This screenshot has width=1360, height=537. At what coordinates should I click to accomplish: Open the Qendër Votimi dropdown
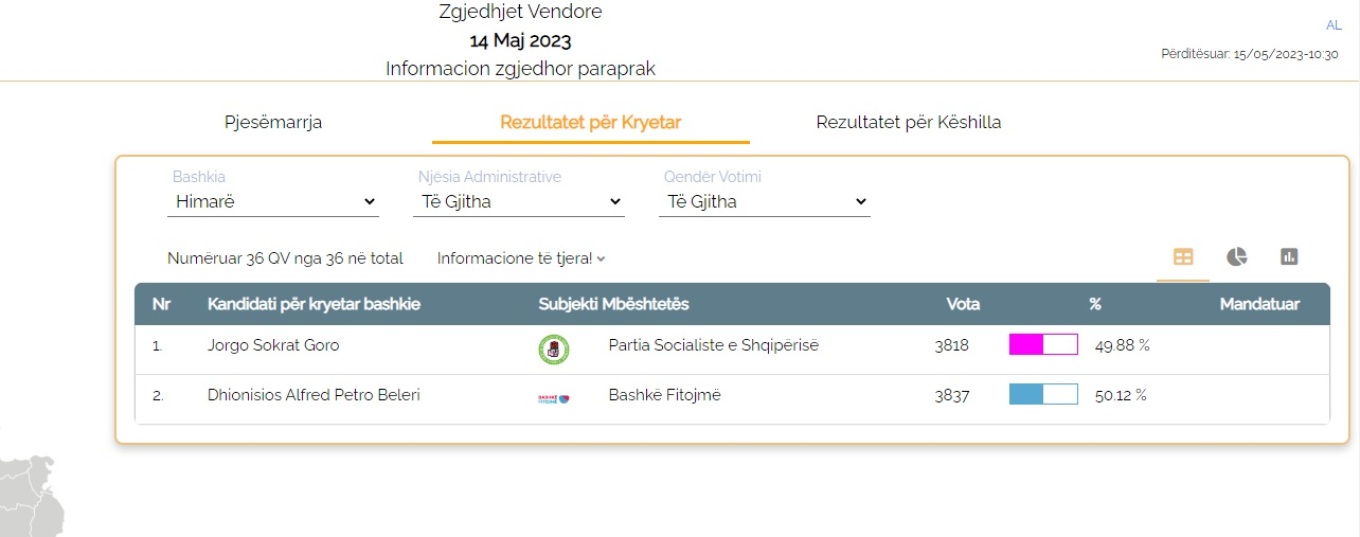tap(765, 202)
